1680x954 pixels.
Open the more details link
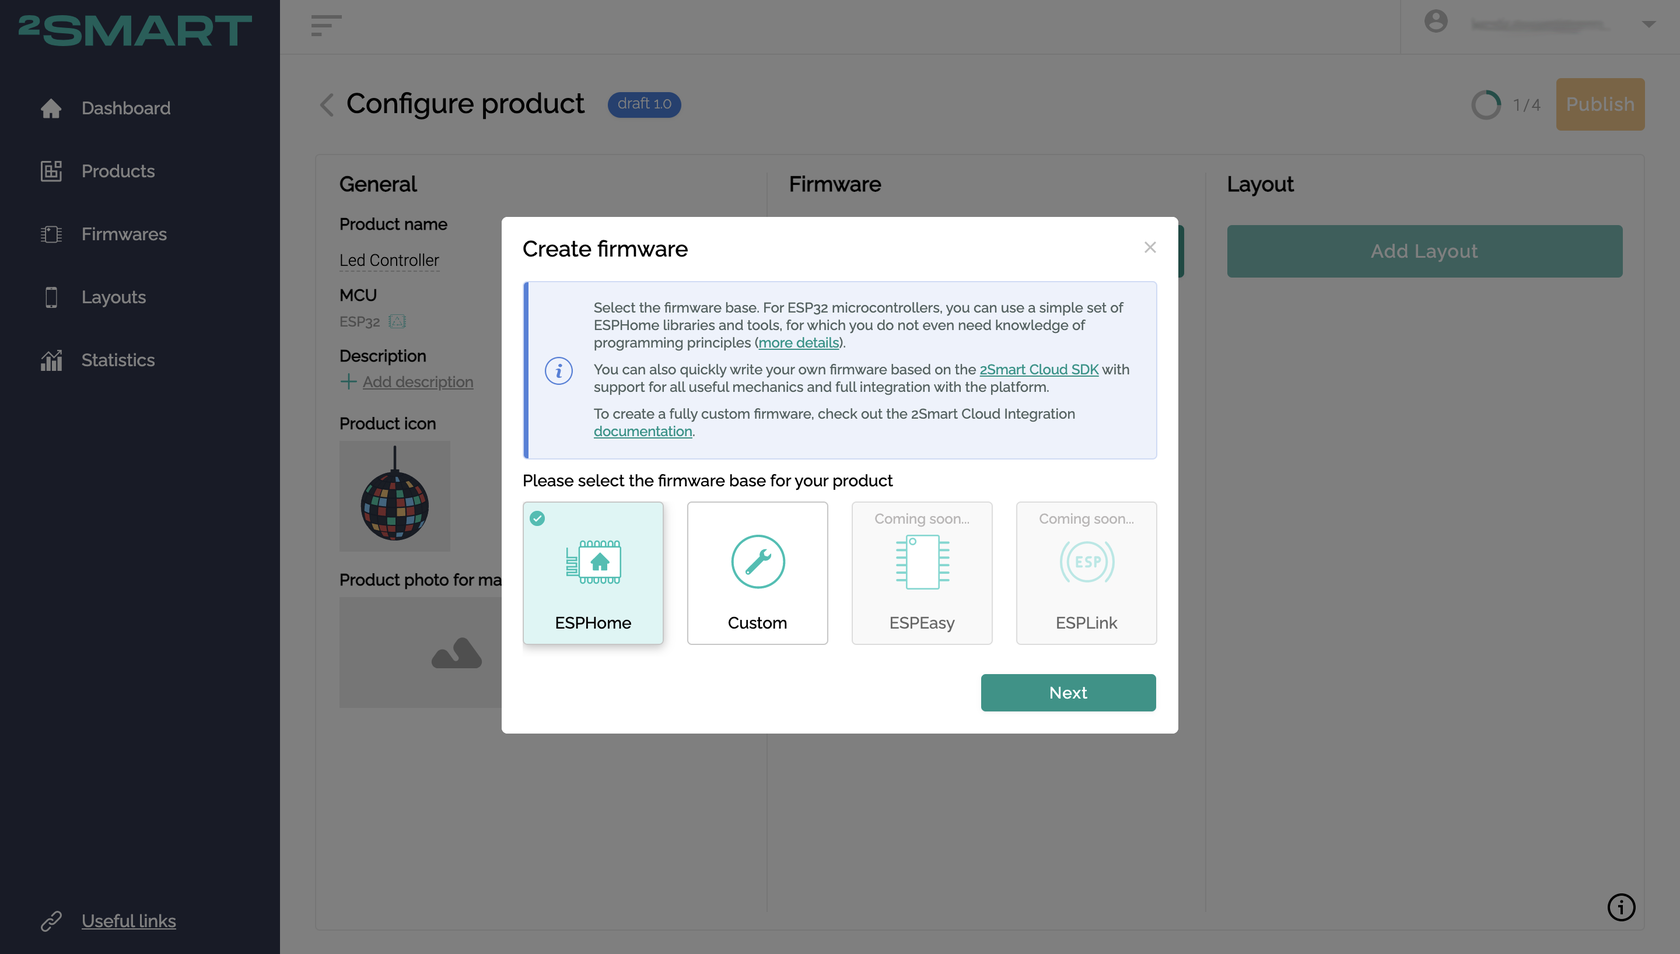799,343
